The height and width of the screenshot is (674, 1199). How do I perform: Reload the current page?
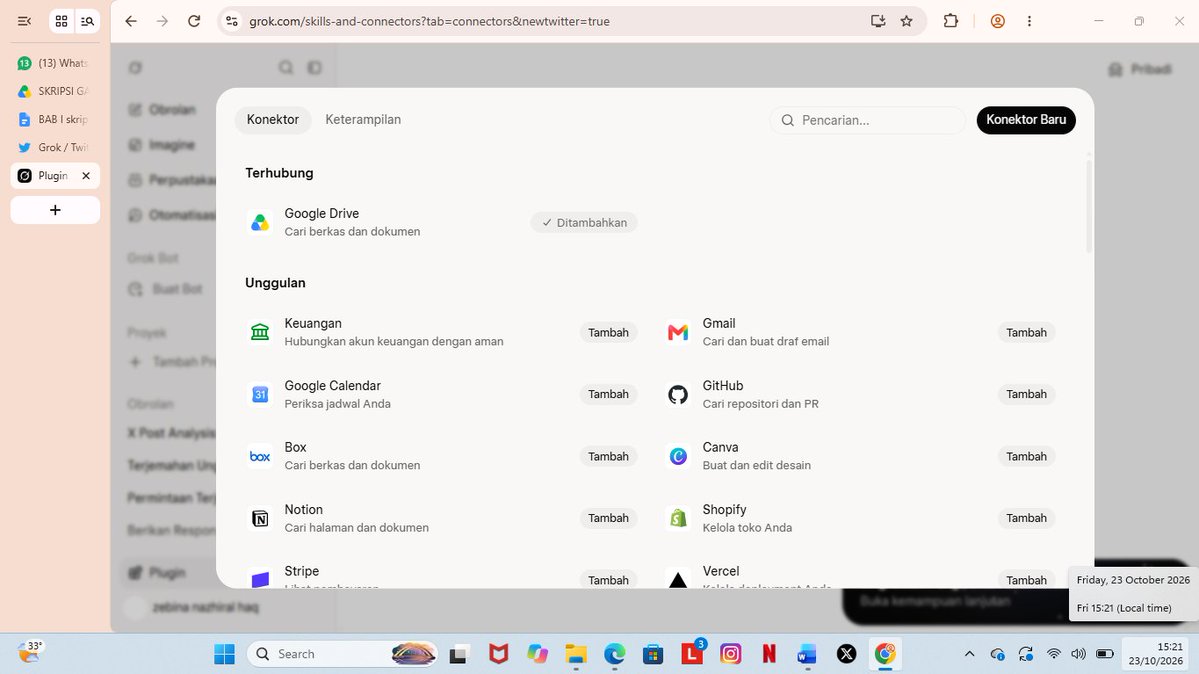click(194, 21)
